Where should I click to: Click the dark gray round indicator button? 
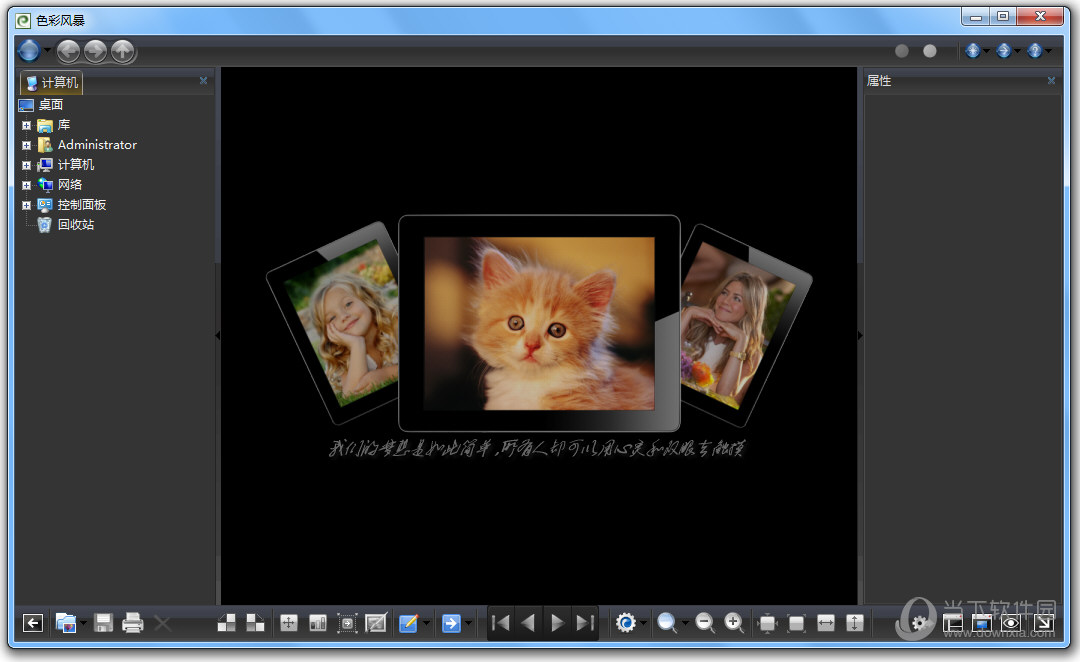[902, 51]
